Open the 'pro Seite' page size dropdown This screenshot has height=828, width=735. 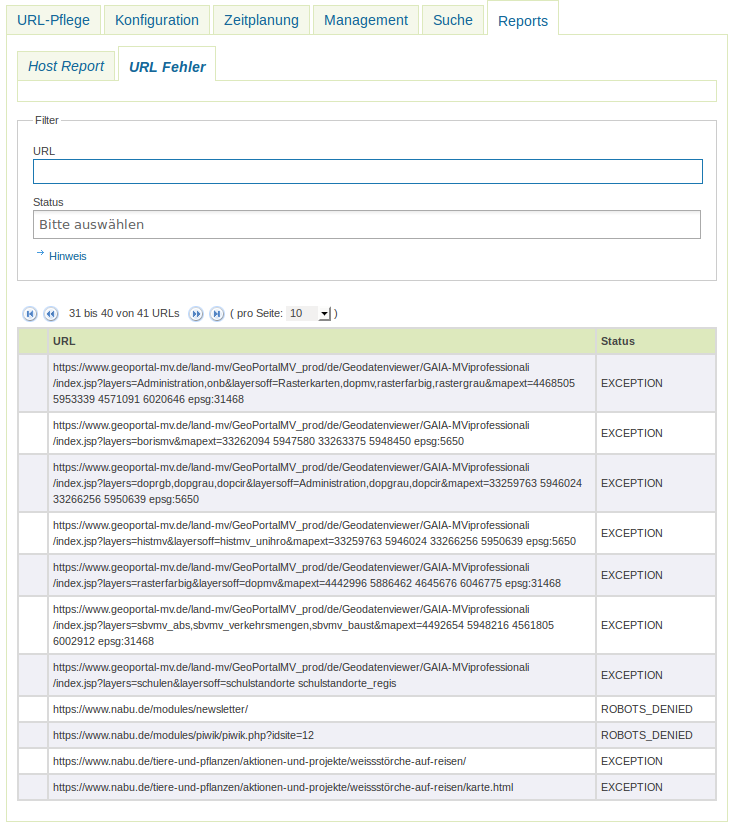tap(322, 313)
